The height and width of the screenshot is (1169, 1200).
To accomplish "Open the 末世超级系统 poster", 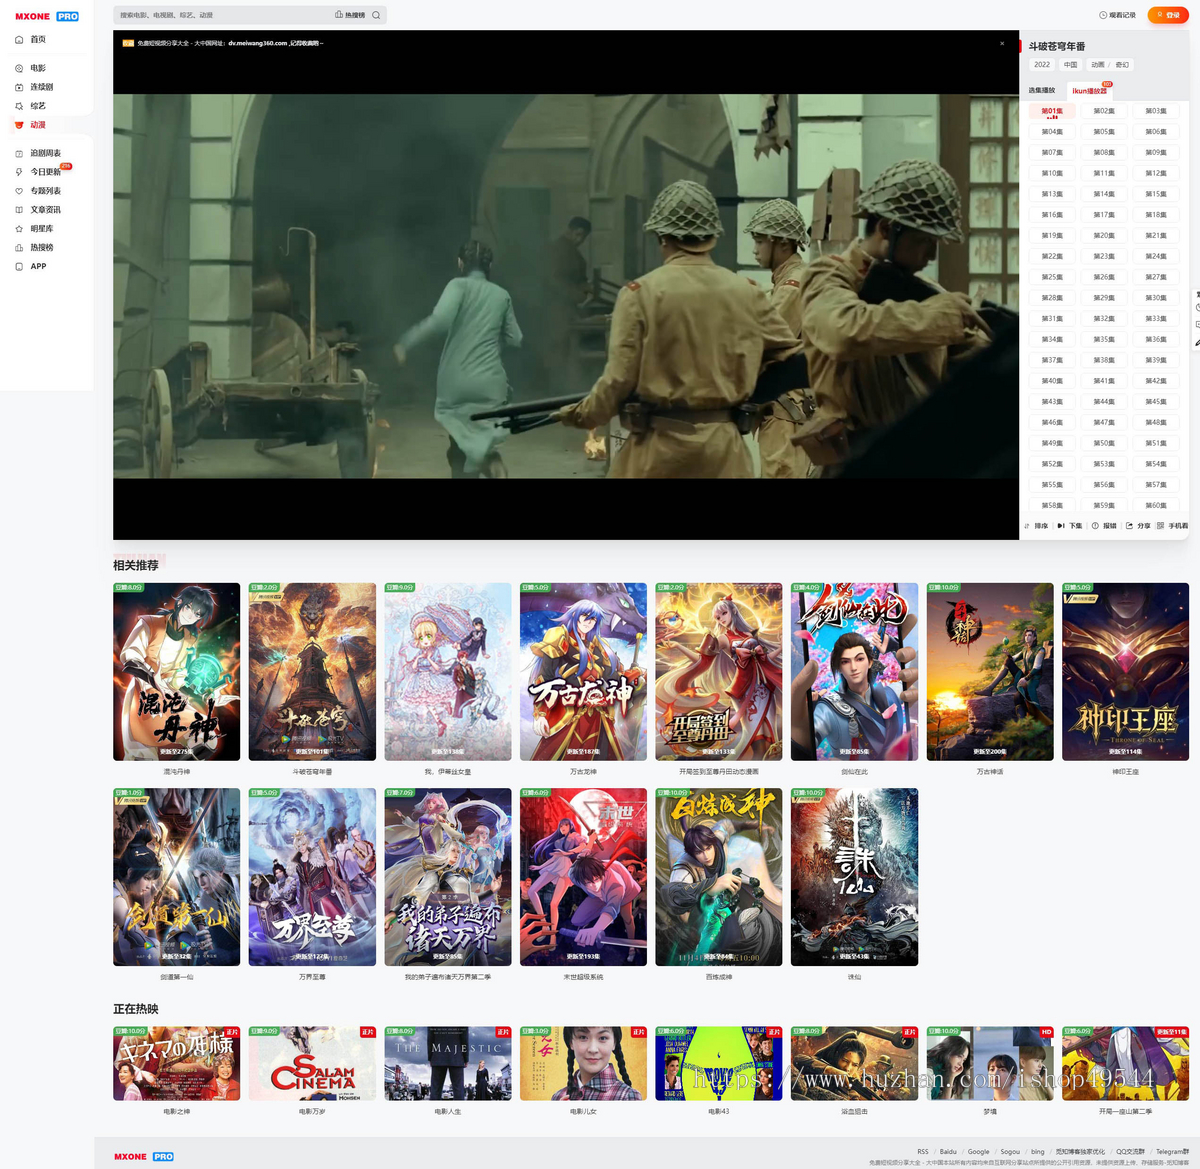I will pyautogui.click(x=583, y=877).
